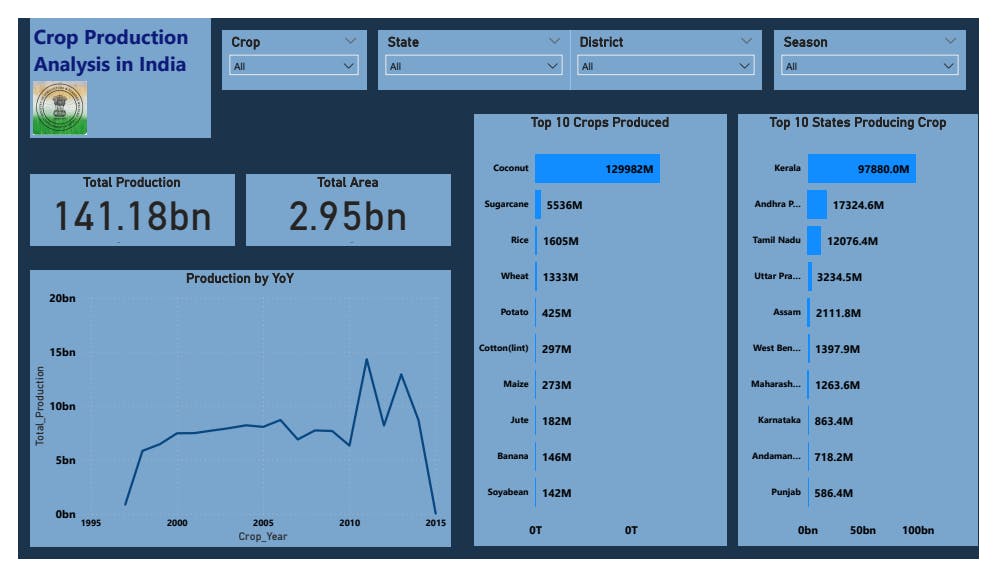This screenshot has width=996, height=576.
Task: Click the Crop Production Analysis in India title
Action: [x=111, y=51]
